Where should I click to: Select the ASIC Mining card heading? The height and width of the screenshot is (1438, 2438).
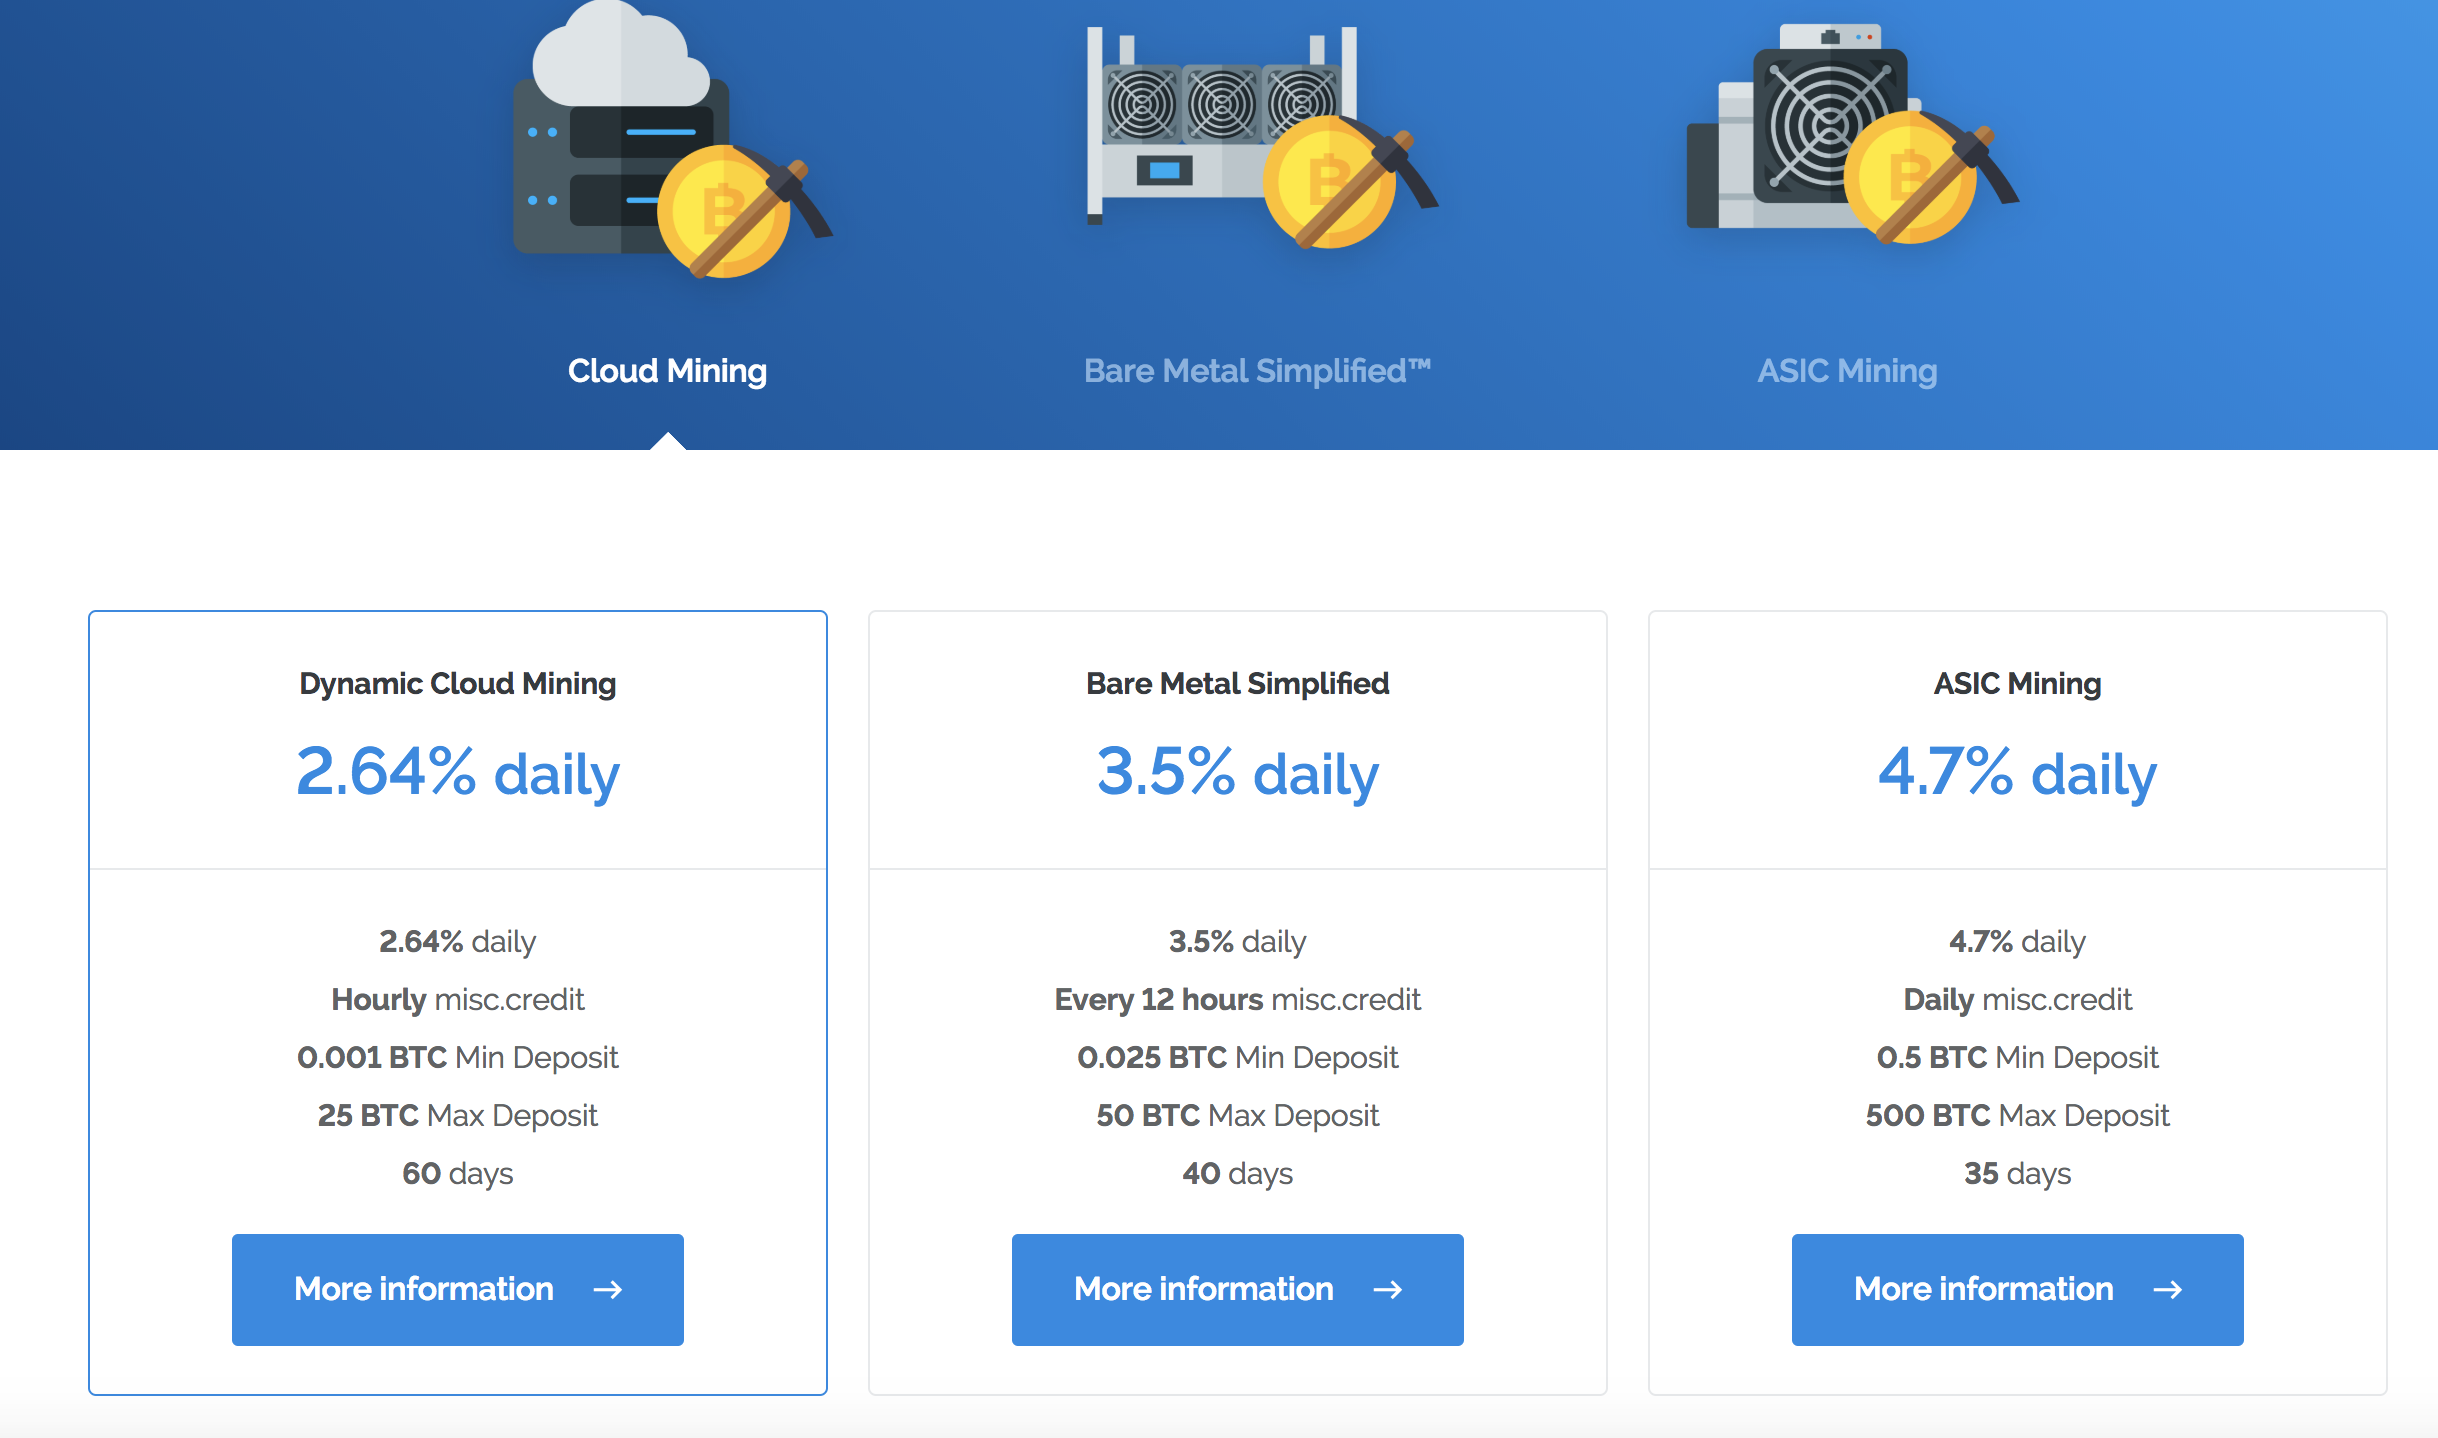tap(2017, 683)
